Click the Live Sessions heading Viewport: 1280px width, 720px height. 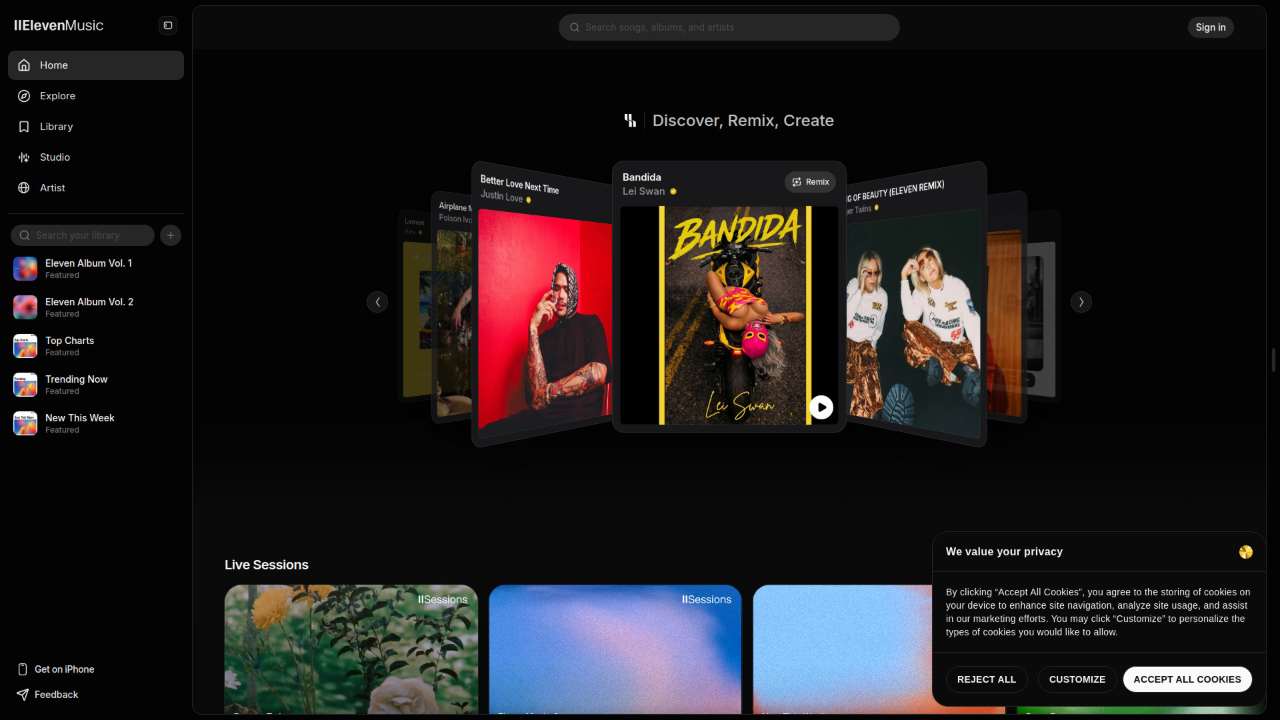266,565
